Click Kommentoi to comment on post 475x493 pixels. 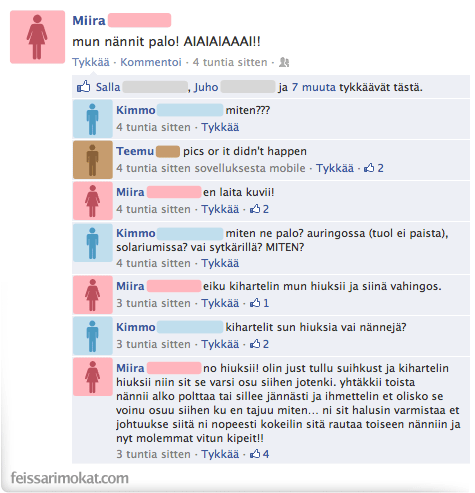(x=151, y=62)
